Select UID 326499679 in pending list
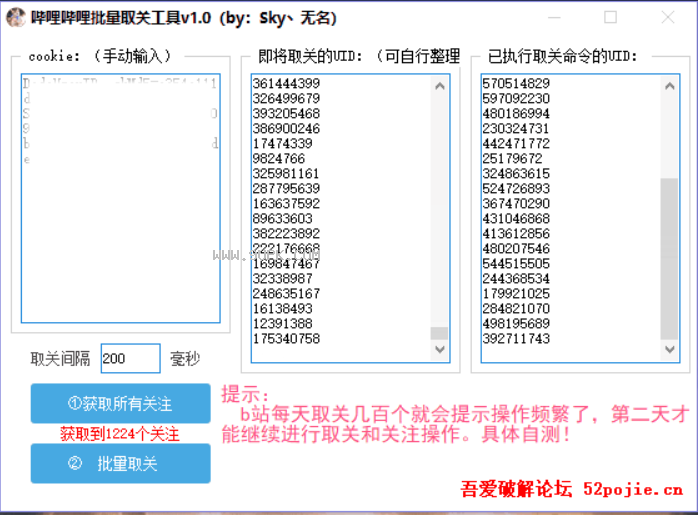The image size is (698, 515). click(286, 98)
